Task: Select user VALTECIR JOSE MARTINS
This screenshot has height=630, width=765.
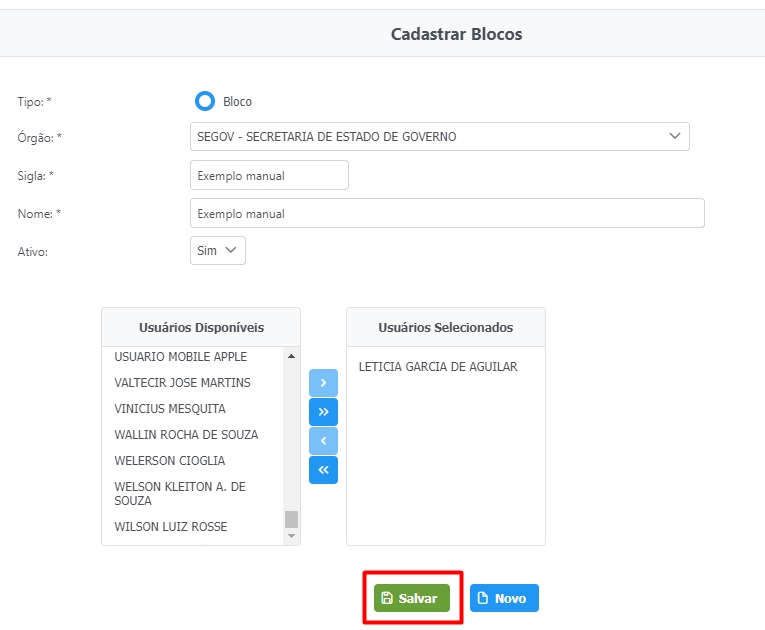Action: coord(183,383)
